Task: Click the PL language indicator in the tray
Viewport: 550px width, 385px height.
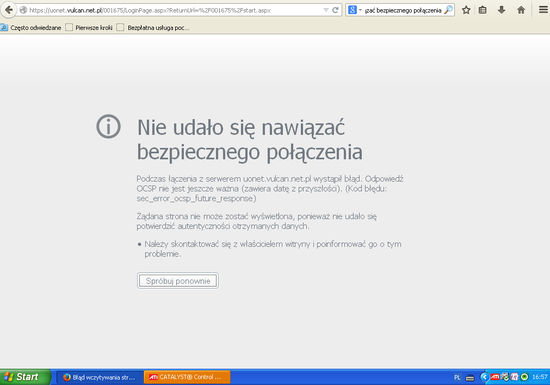Action: coord(457,378)
